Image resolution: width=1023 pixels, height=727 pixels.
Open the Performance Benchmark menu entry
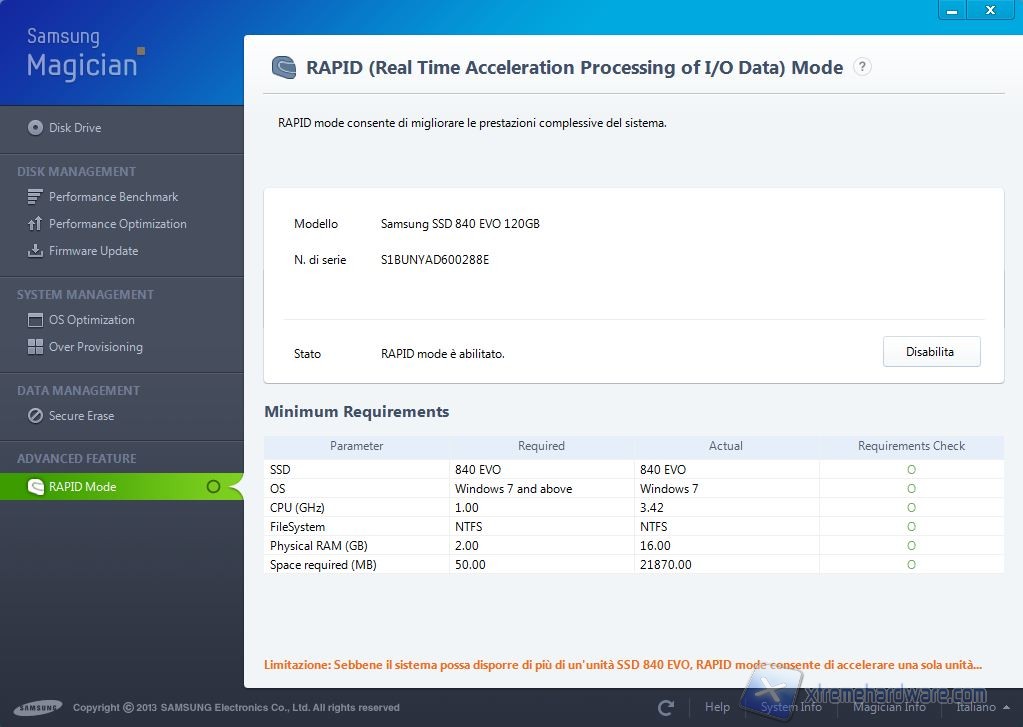[x=113, y=197]
